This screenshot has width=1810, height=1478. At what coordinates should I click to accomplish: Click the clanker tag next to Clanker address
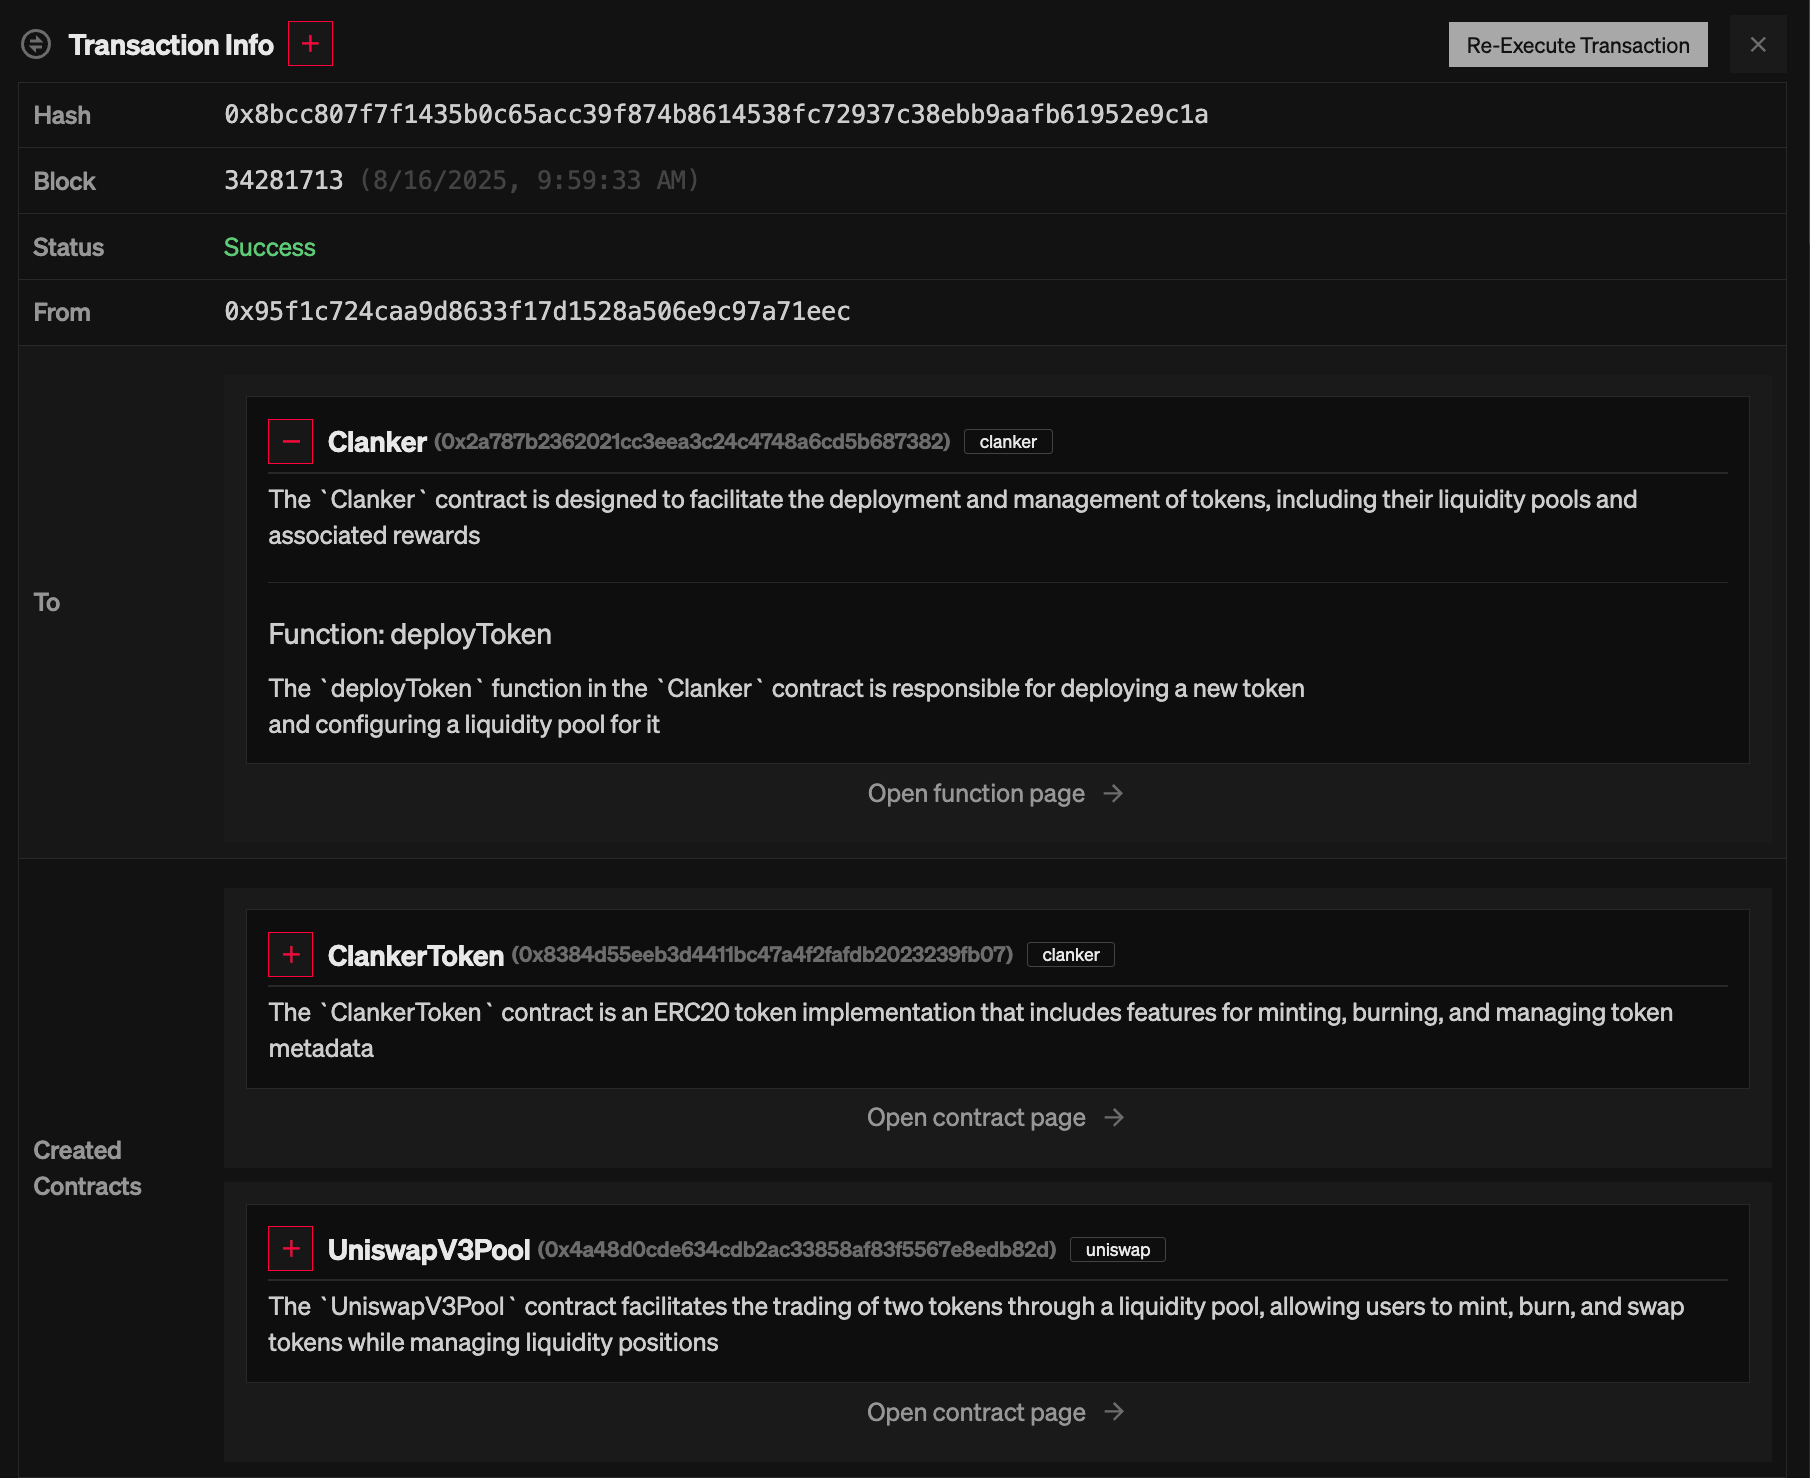click(1008, 442)
